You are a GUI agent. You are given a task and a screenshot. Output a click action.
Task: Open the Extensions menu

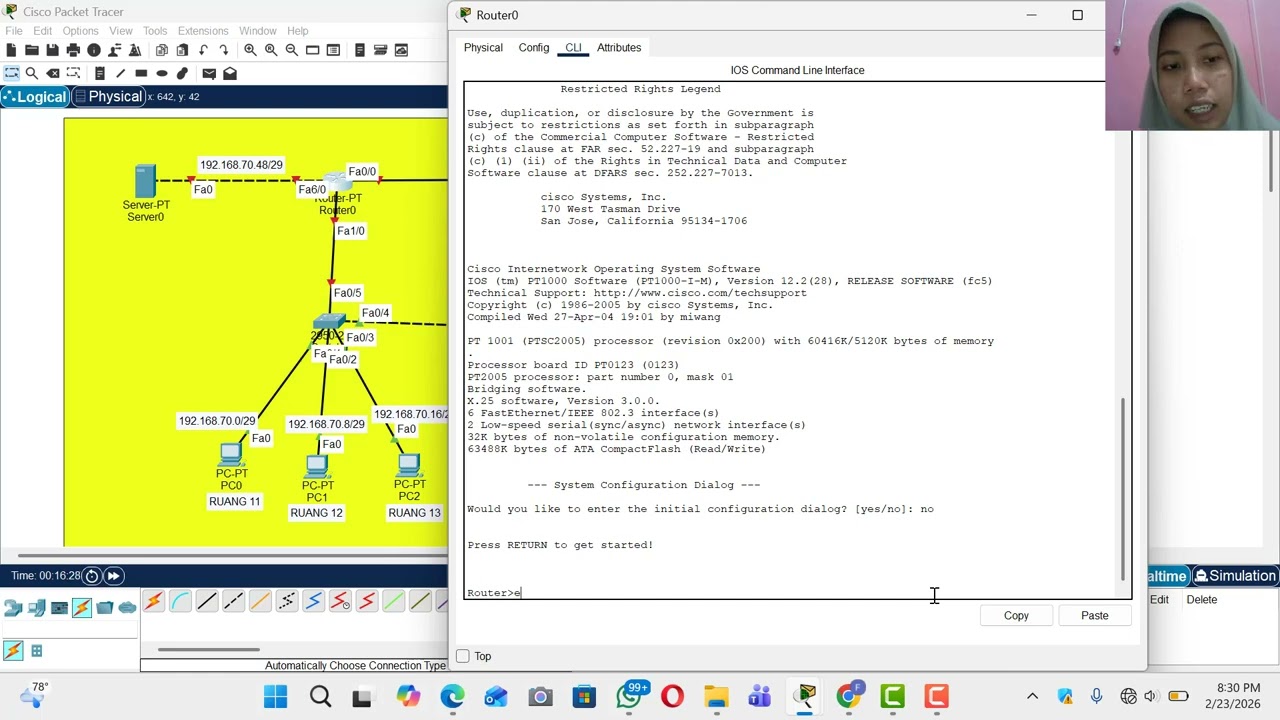[x=203, y=31]
